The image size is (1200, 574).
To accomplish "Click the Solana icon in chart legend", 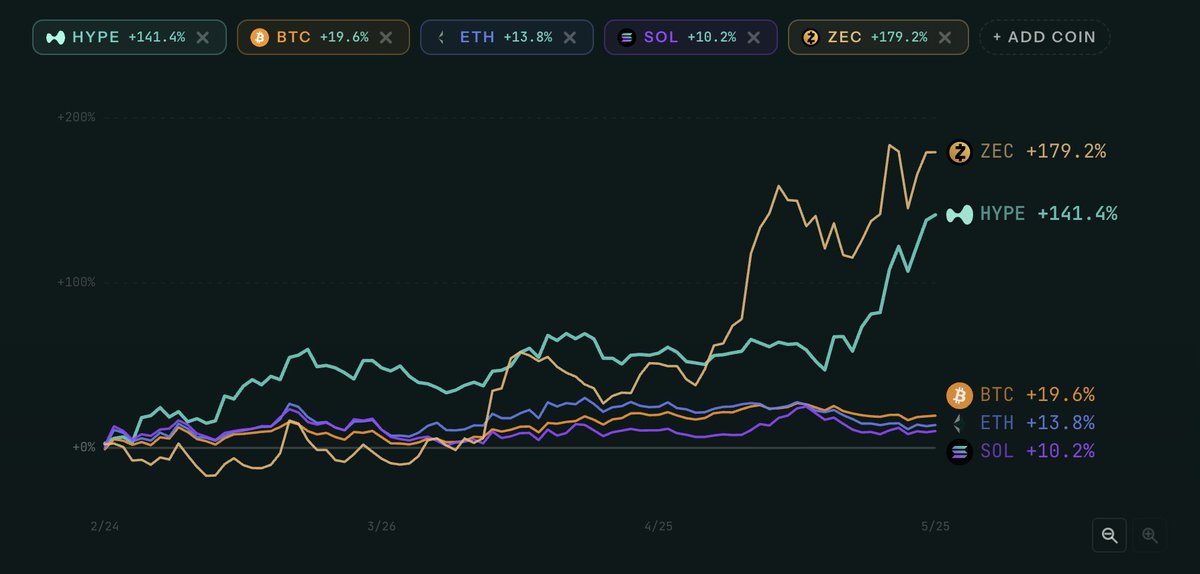I will click(960, 452).
